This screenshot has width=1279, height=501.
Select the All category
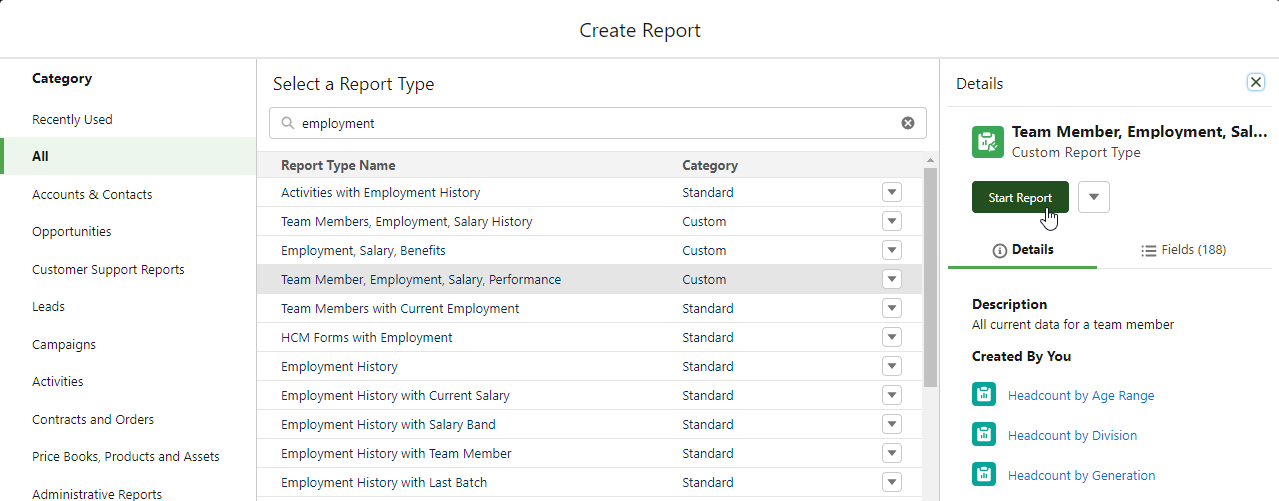coord(128,156)
